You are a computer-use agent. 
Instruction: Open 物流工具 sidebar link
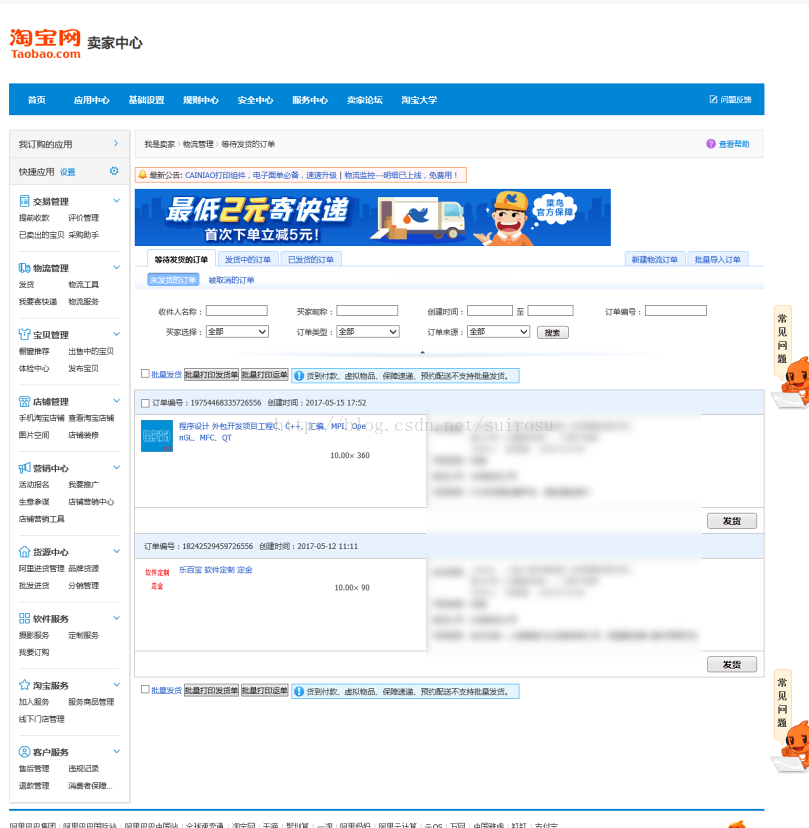coord(83,284)
